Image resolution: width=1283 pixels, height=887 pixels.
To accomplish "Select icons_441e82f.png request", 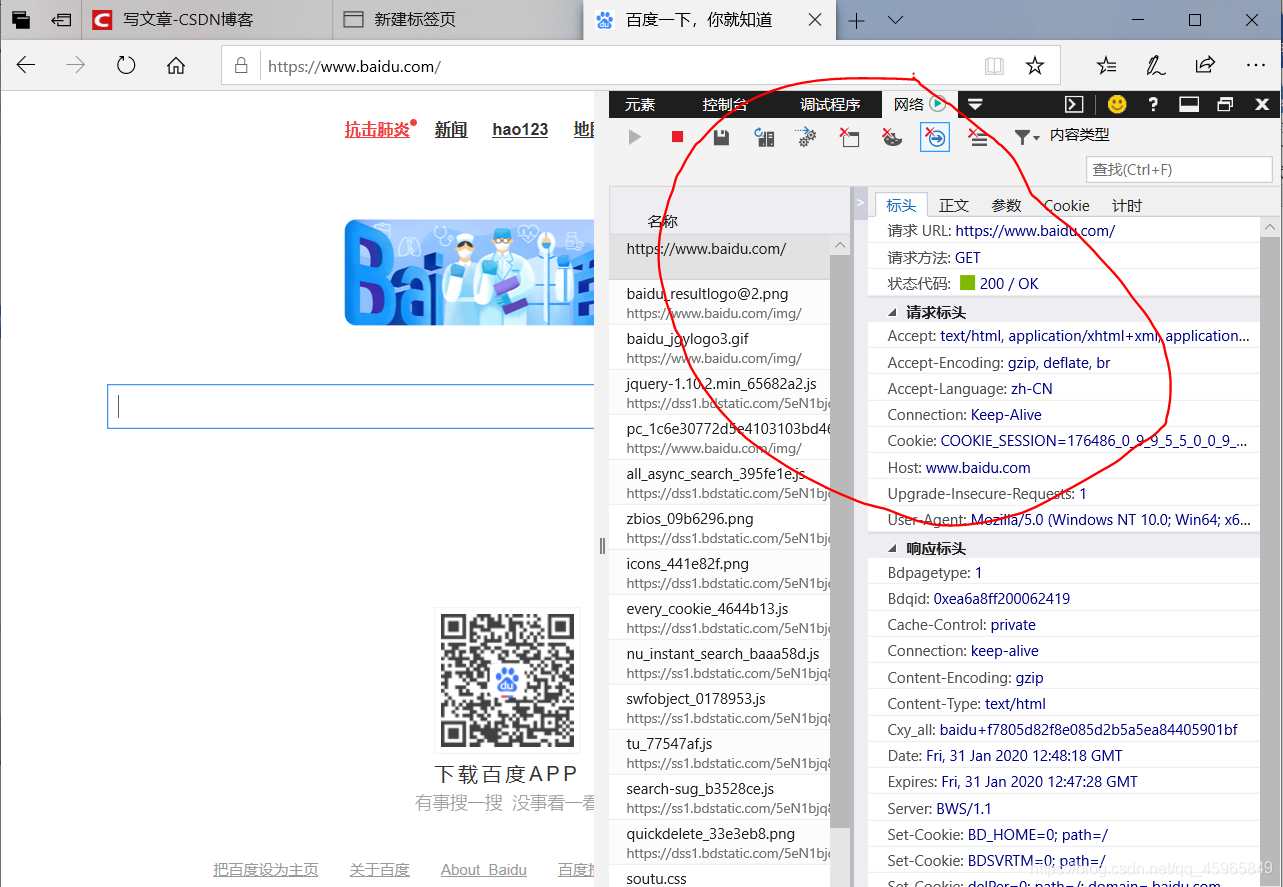I will coord(720,572).
